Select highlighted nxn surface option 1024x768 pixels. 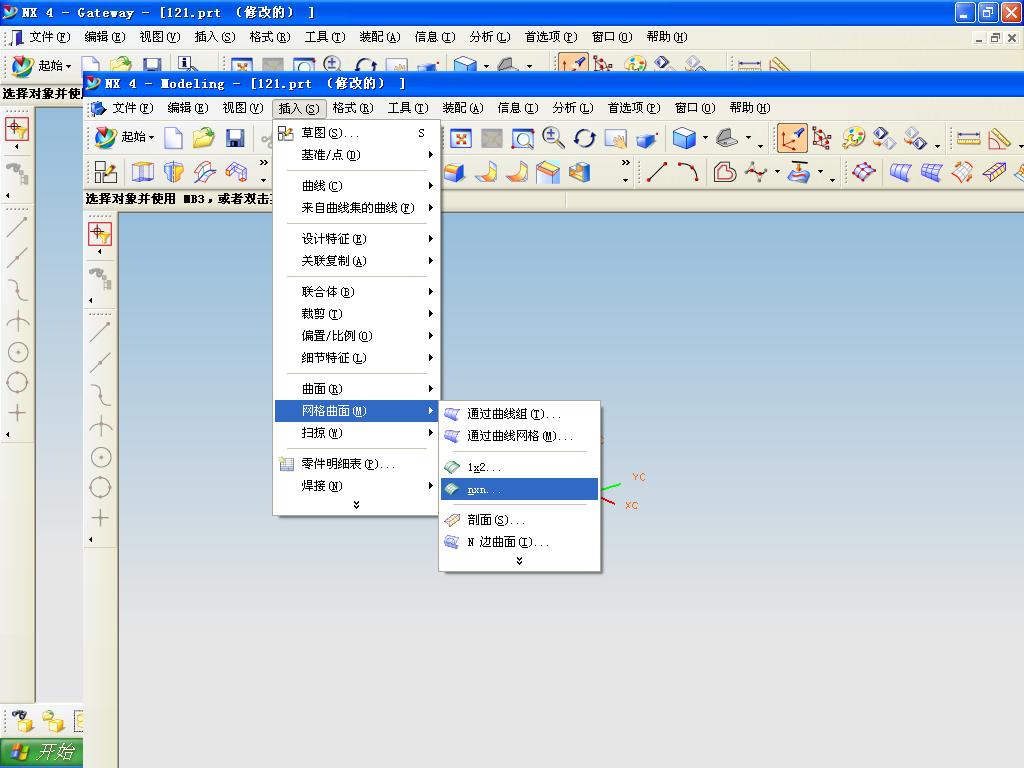click(520, 489)
